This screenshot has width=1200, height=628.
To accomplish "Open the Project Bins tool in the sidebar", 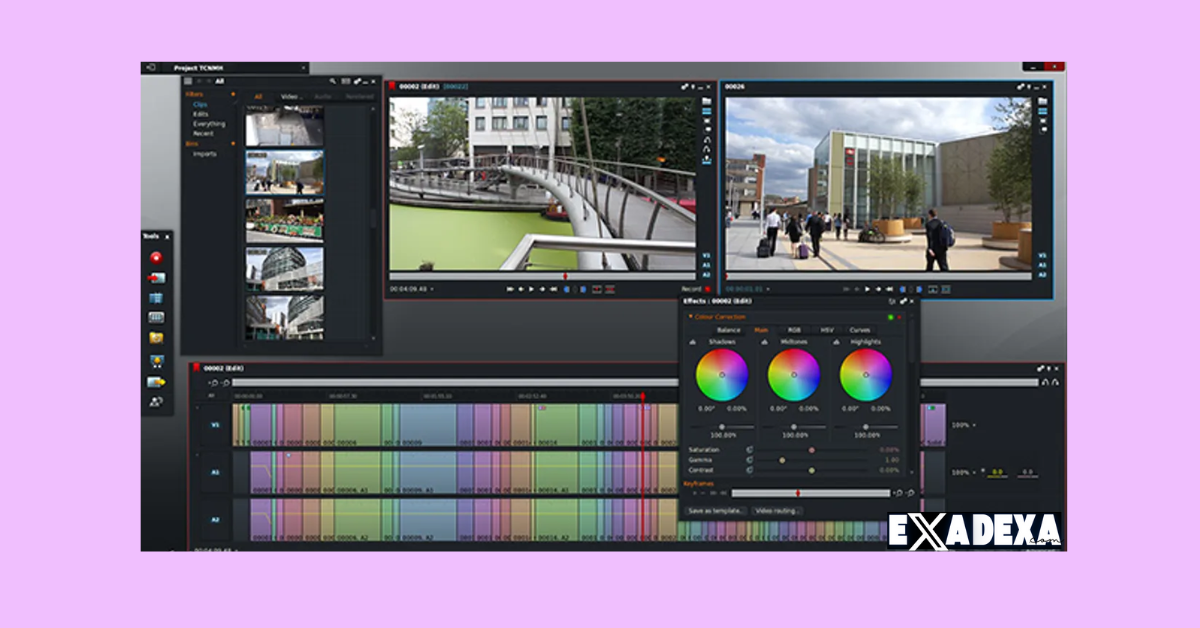I will pos(156,296).
